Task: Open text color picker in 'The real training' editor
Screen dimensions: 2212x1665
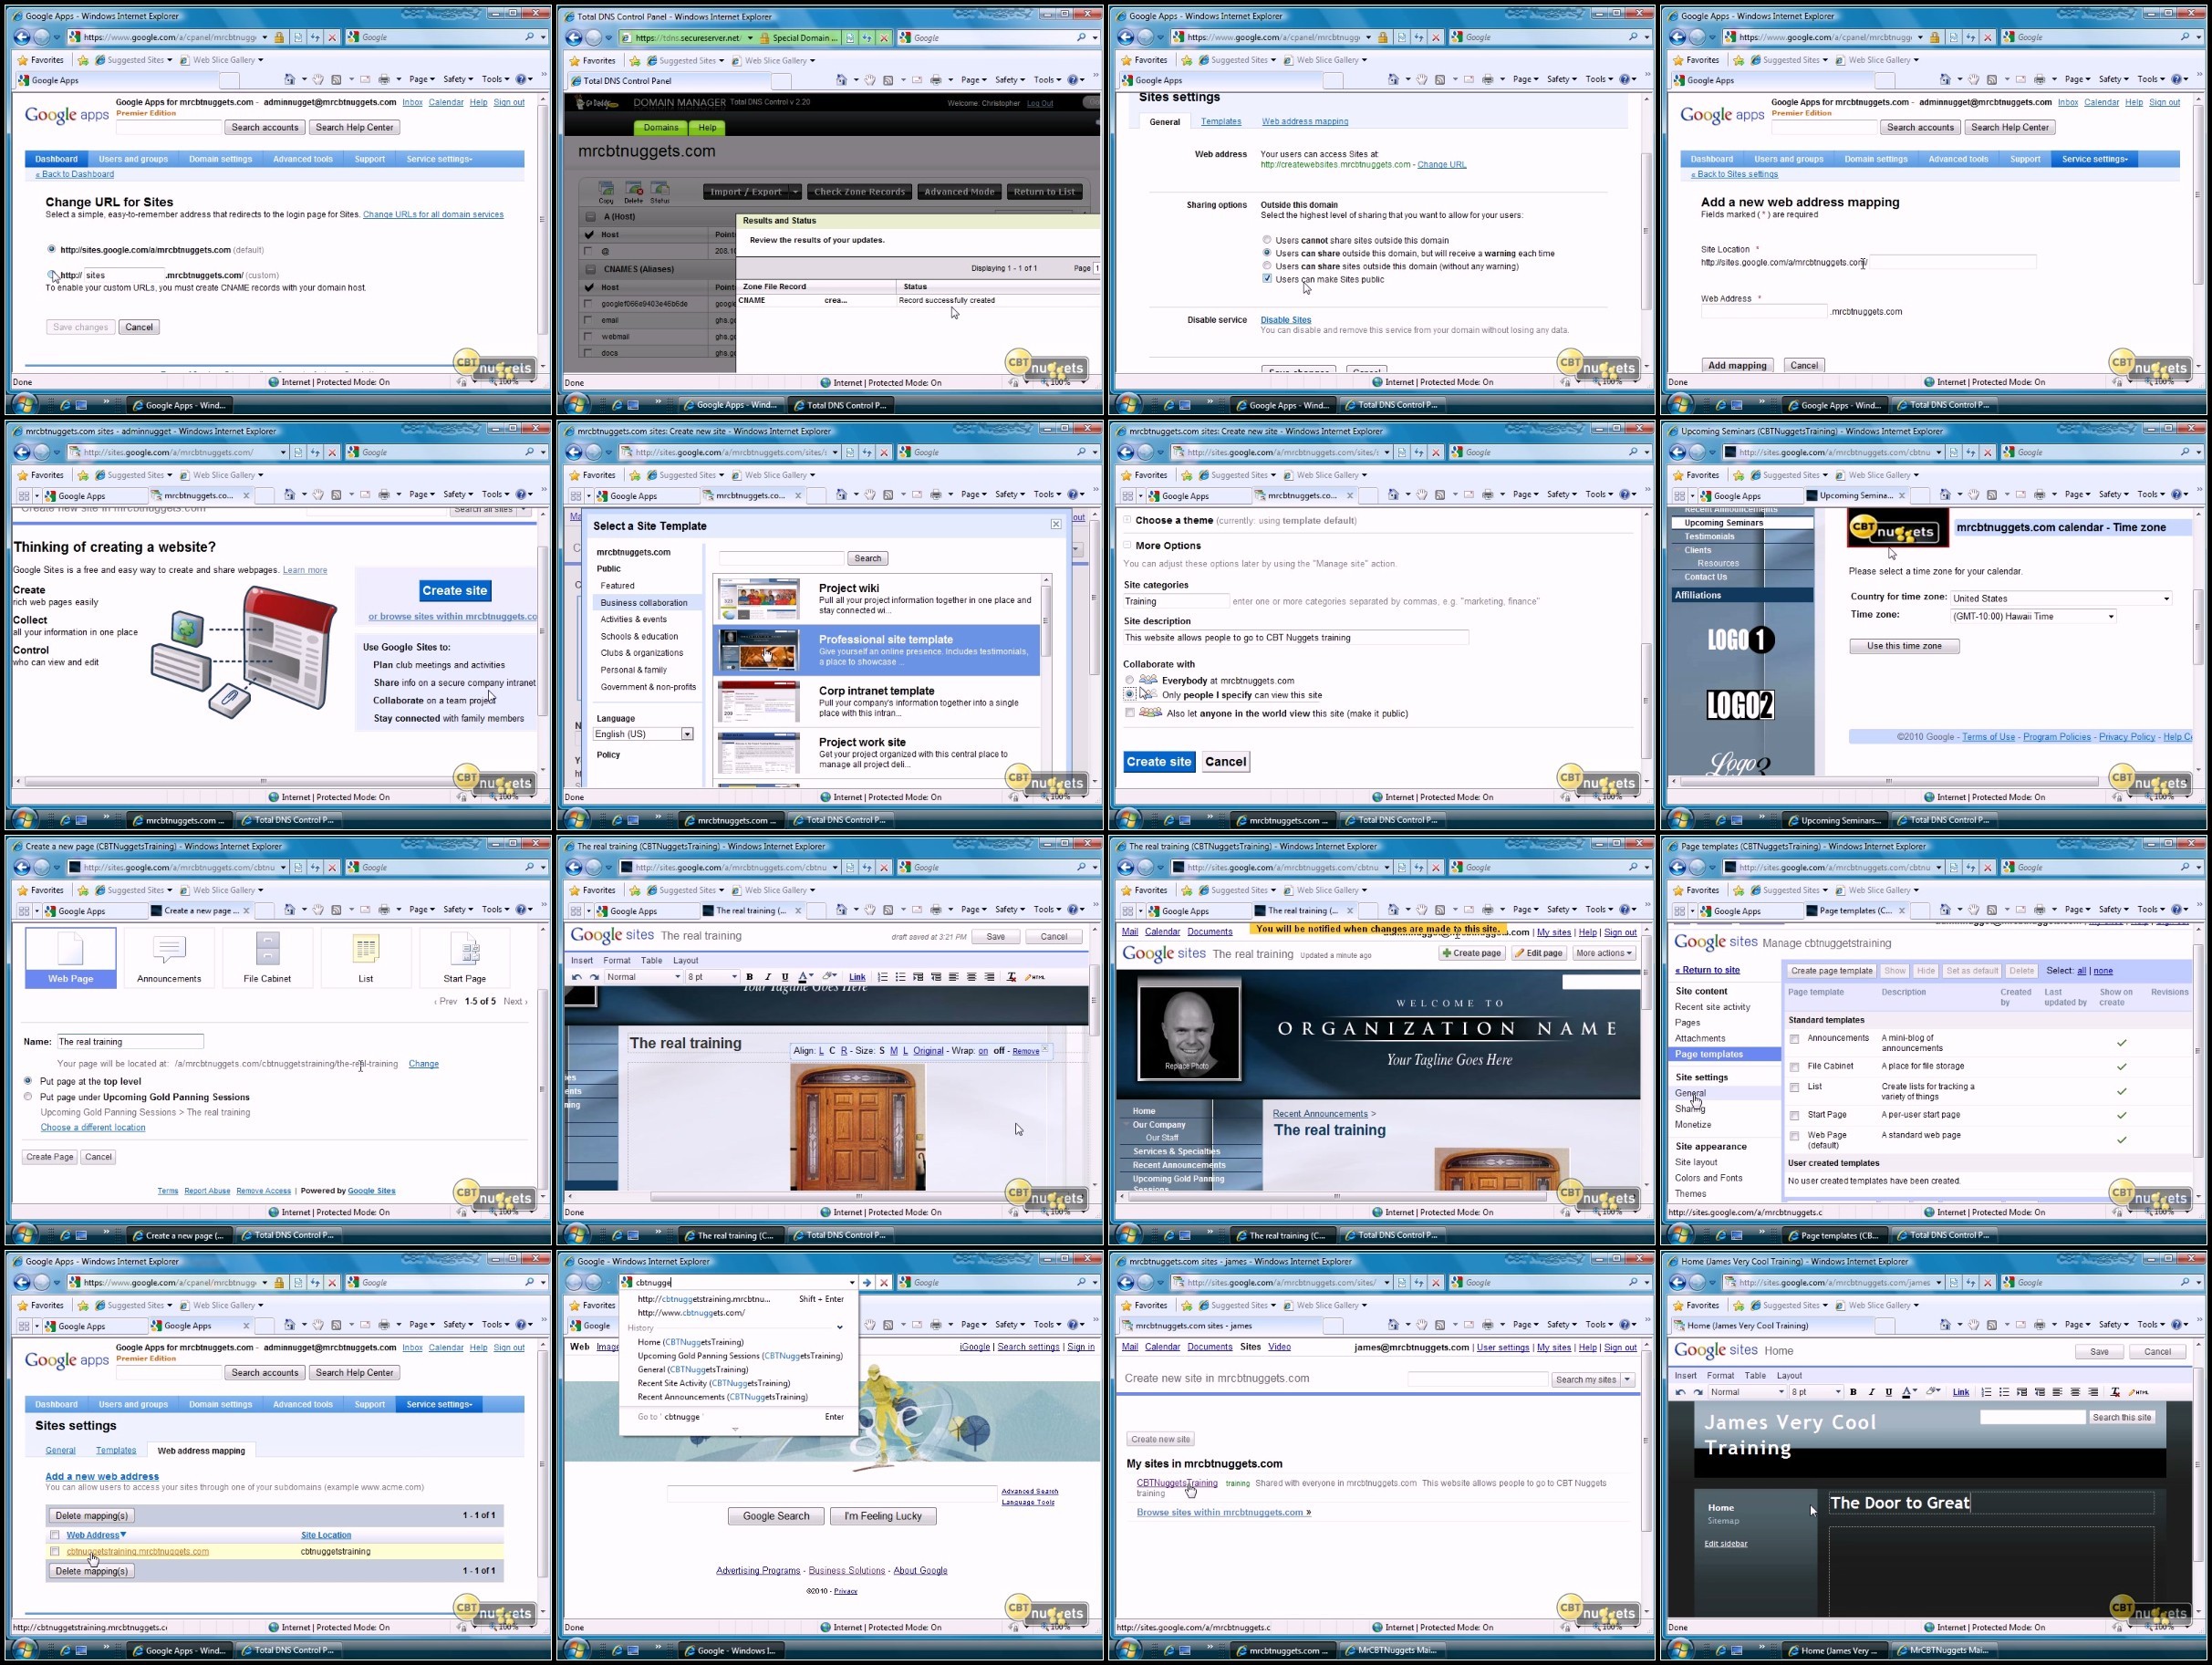Action: pyautogui.click(x=805, y=977)
